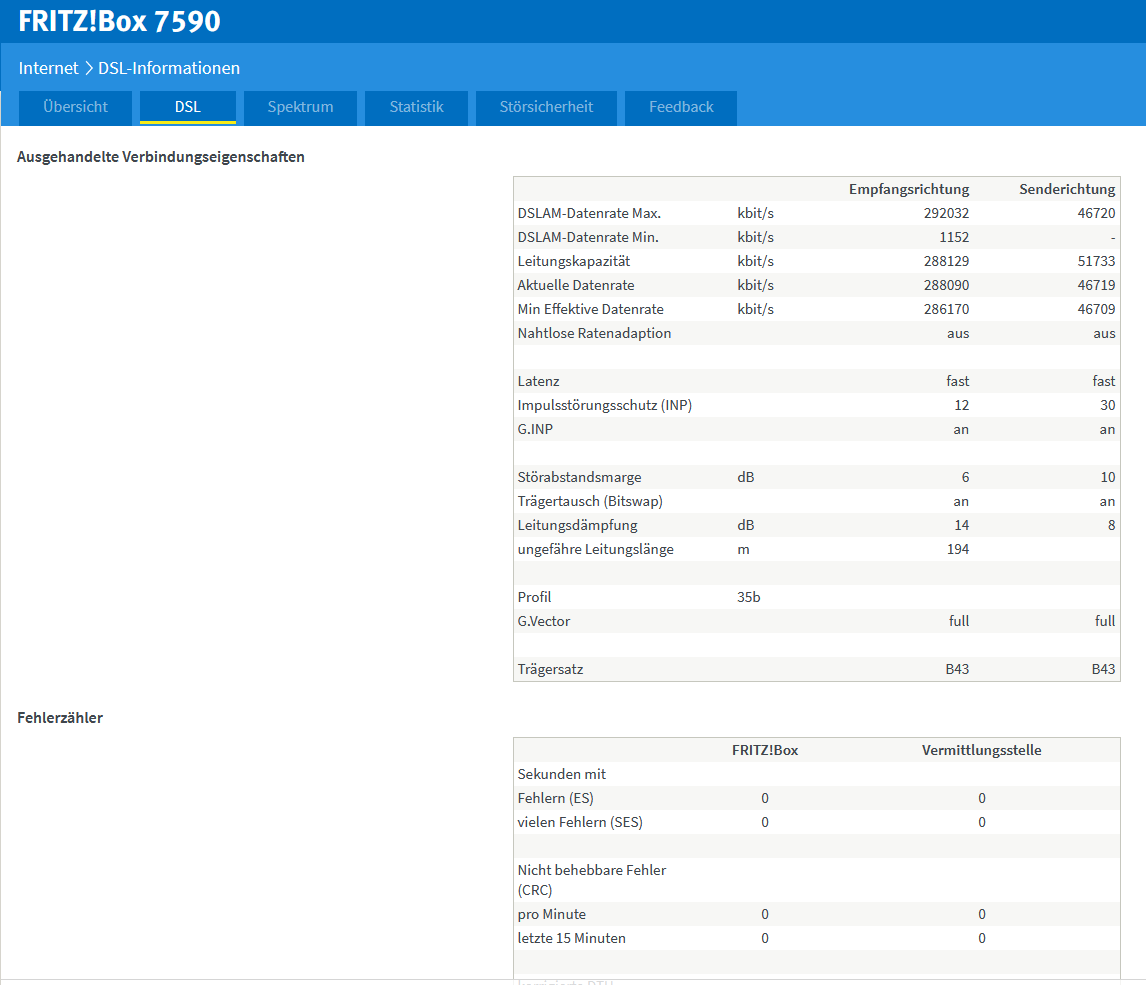Viewport: 1146px width, 985px height.
Task: Select the Vermittlungsstelle column header
Action: [982, 750]
